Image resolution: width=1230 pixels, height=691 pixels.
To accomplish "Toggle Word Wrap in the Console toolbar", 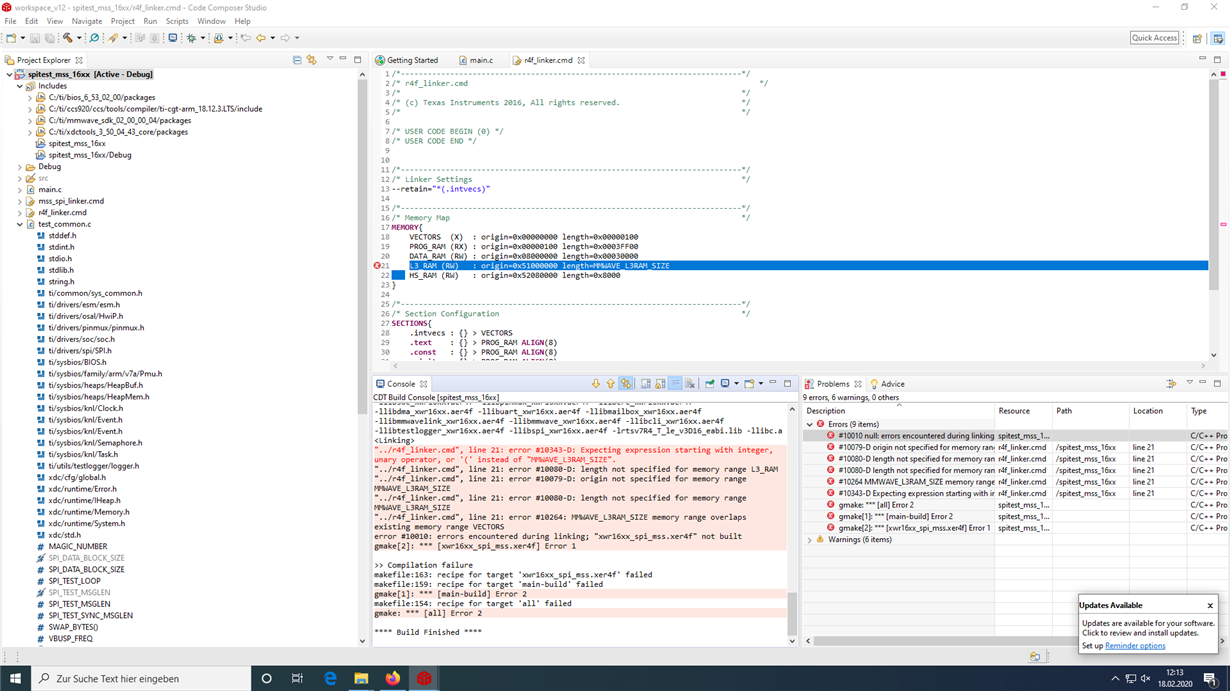I will [x=676, y=384].
